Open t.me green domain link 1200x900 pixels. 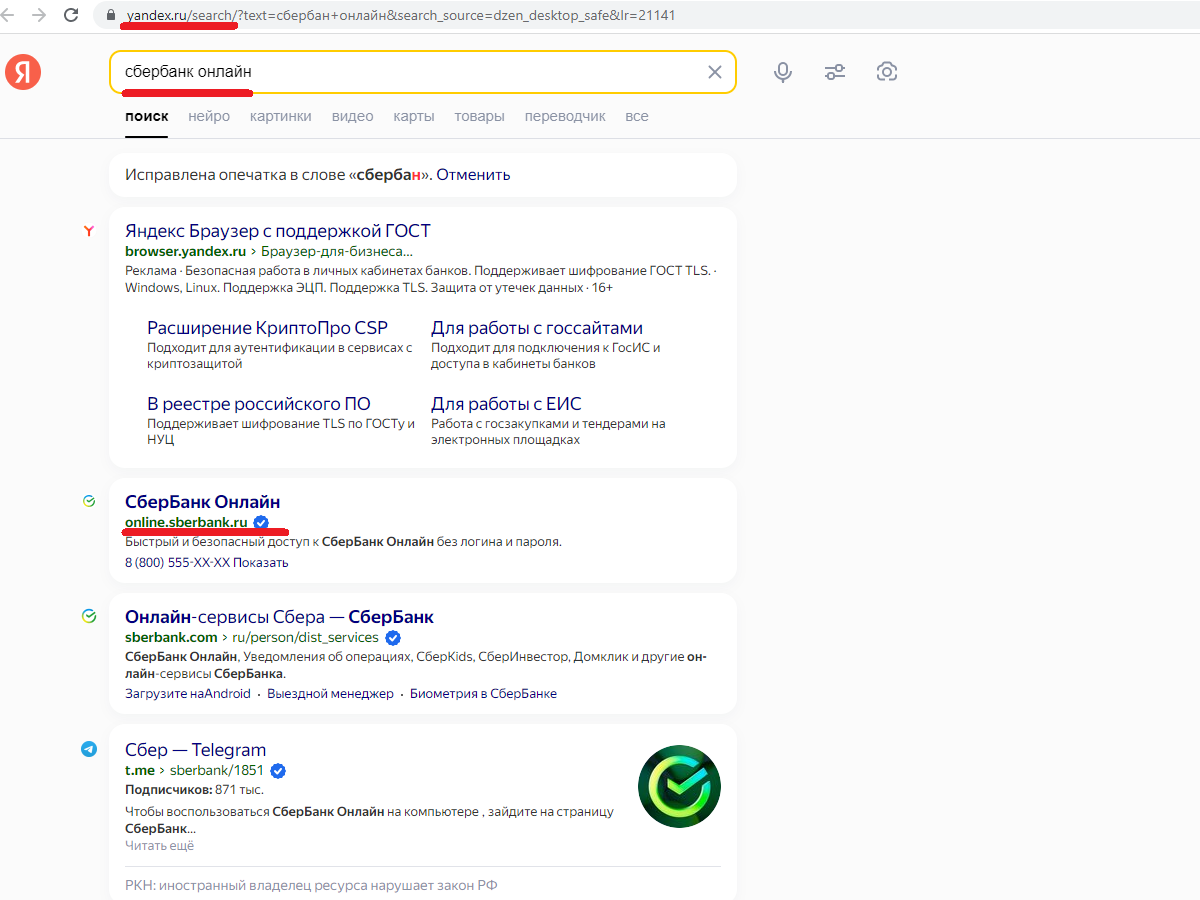tap(140, 770)
